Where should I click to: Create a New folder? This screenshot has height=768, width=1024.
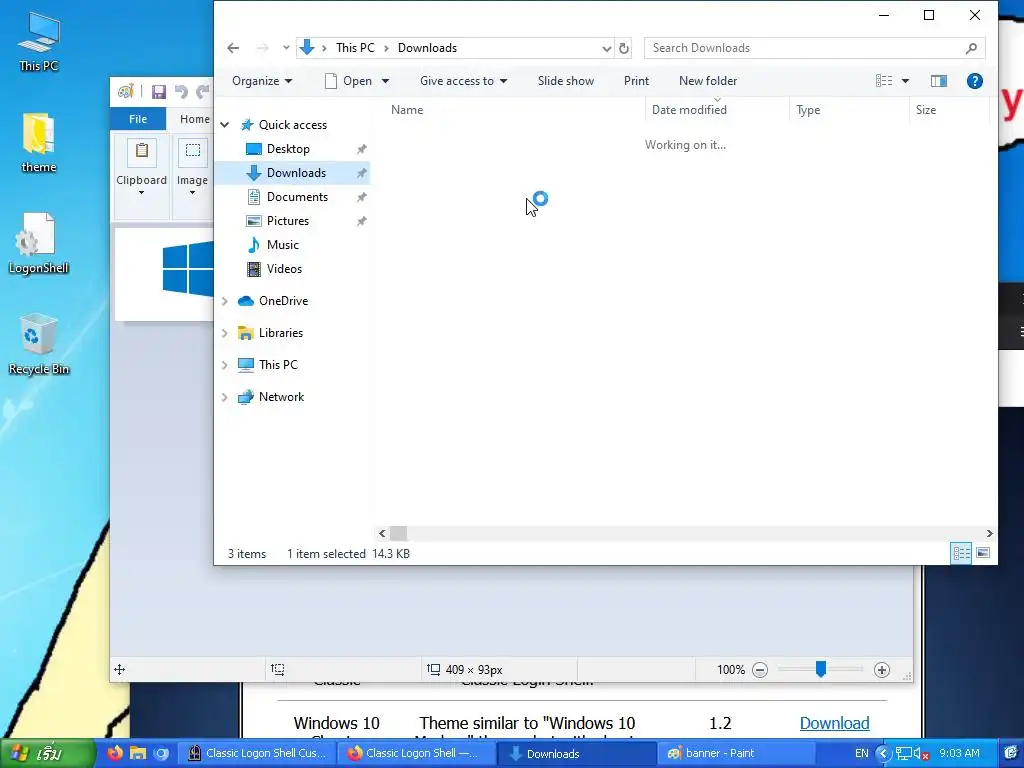pos(708,81)
